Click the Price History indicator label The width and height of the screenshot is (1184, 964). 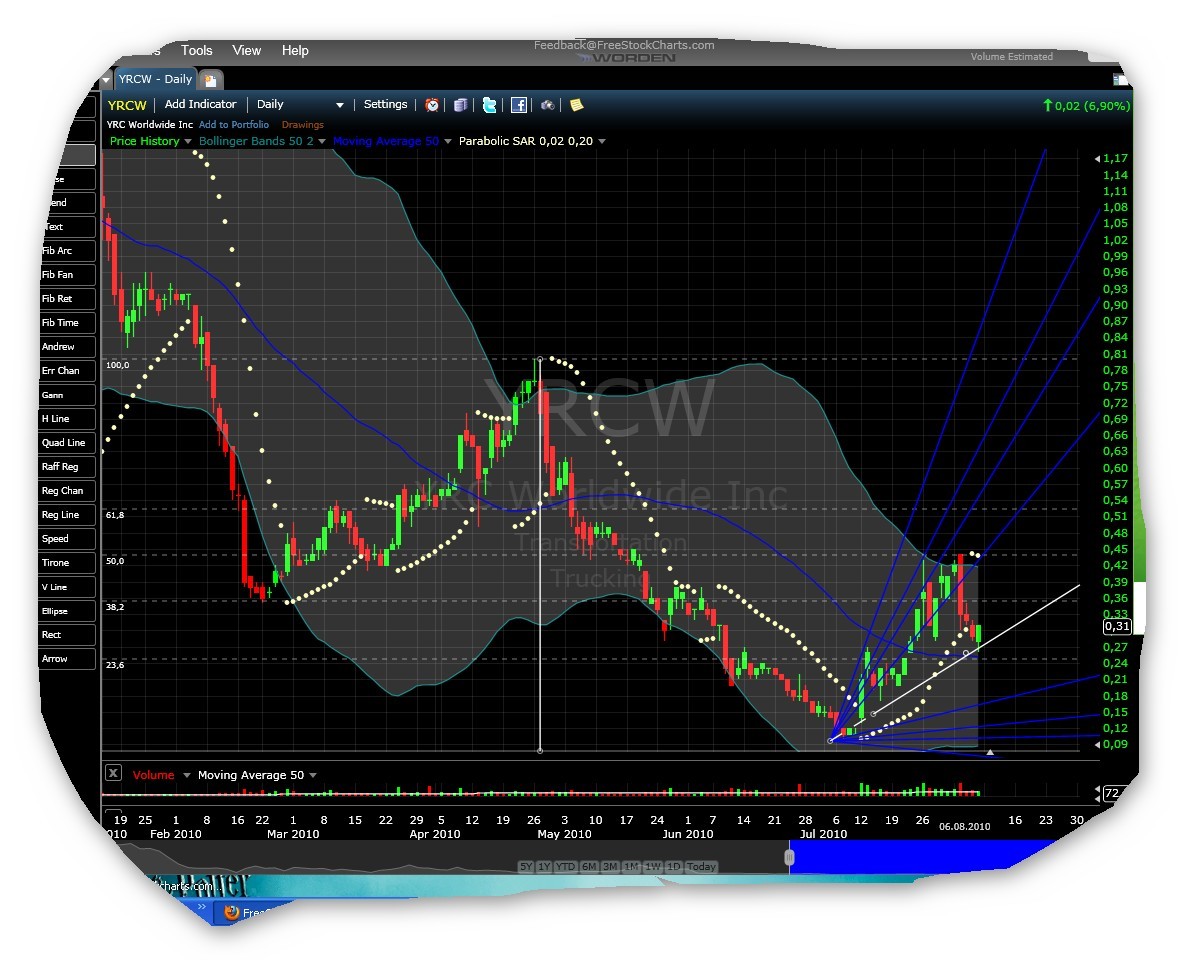(x=144, y=141)
